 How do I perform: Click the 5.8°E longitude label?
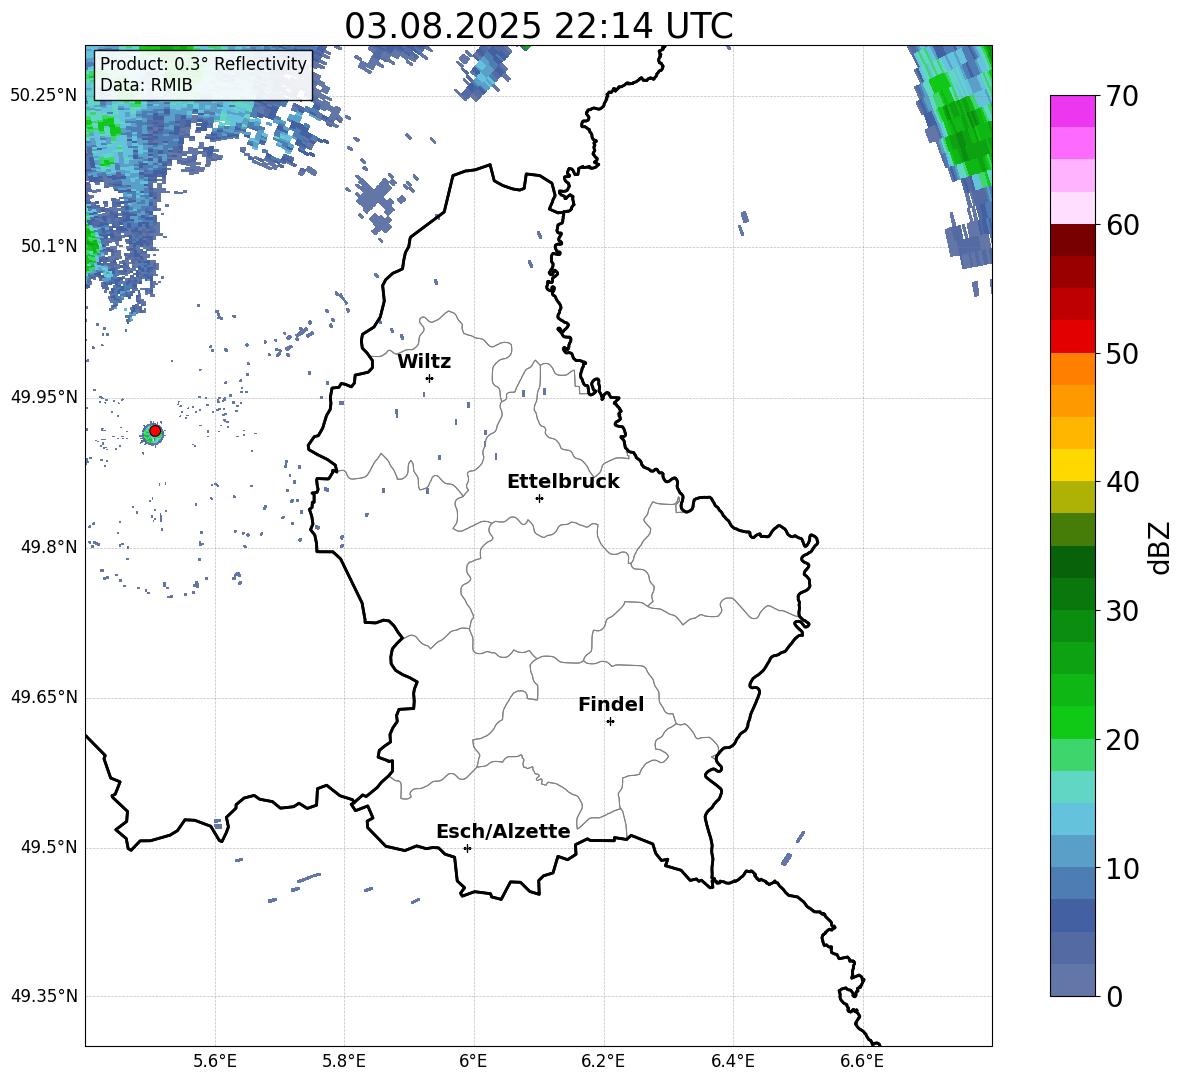(344, 1061)
